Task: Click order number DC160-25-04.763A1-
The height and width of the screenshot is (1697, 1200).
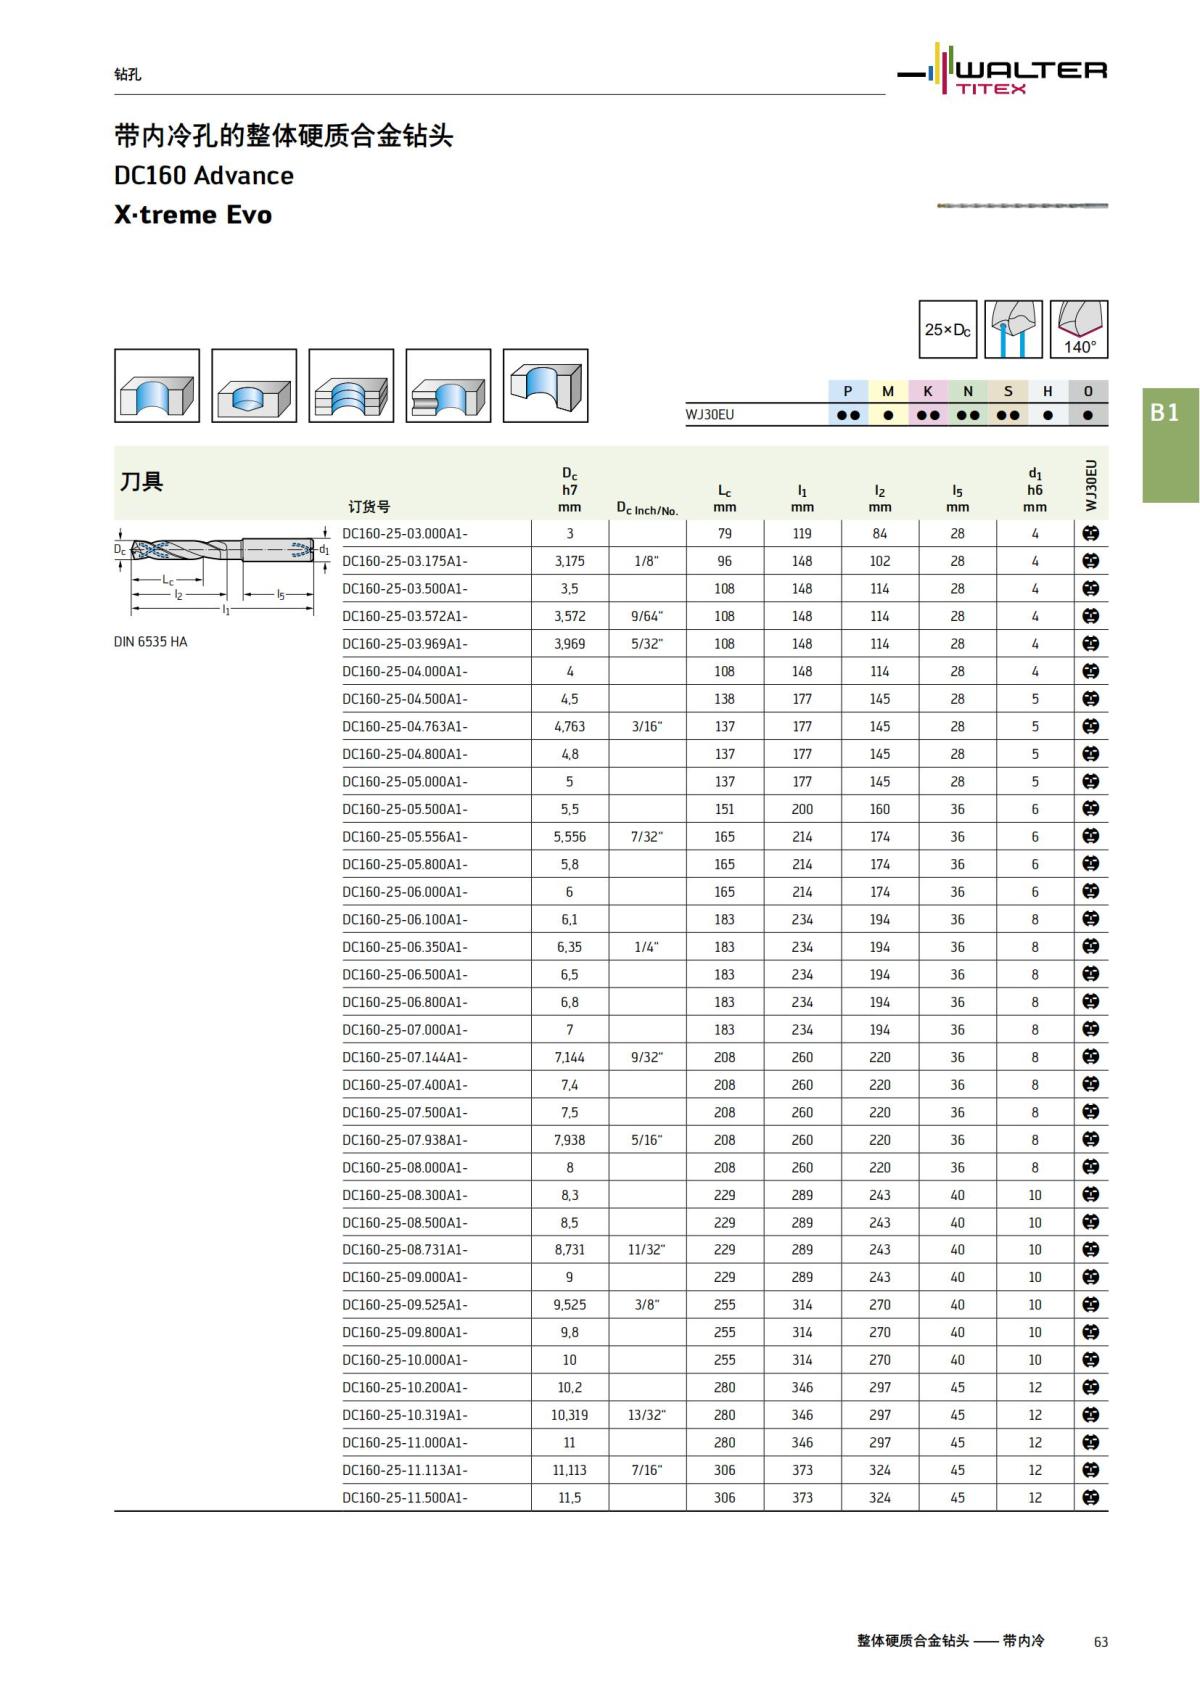Action: [405, 726]
